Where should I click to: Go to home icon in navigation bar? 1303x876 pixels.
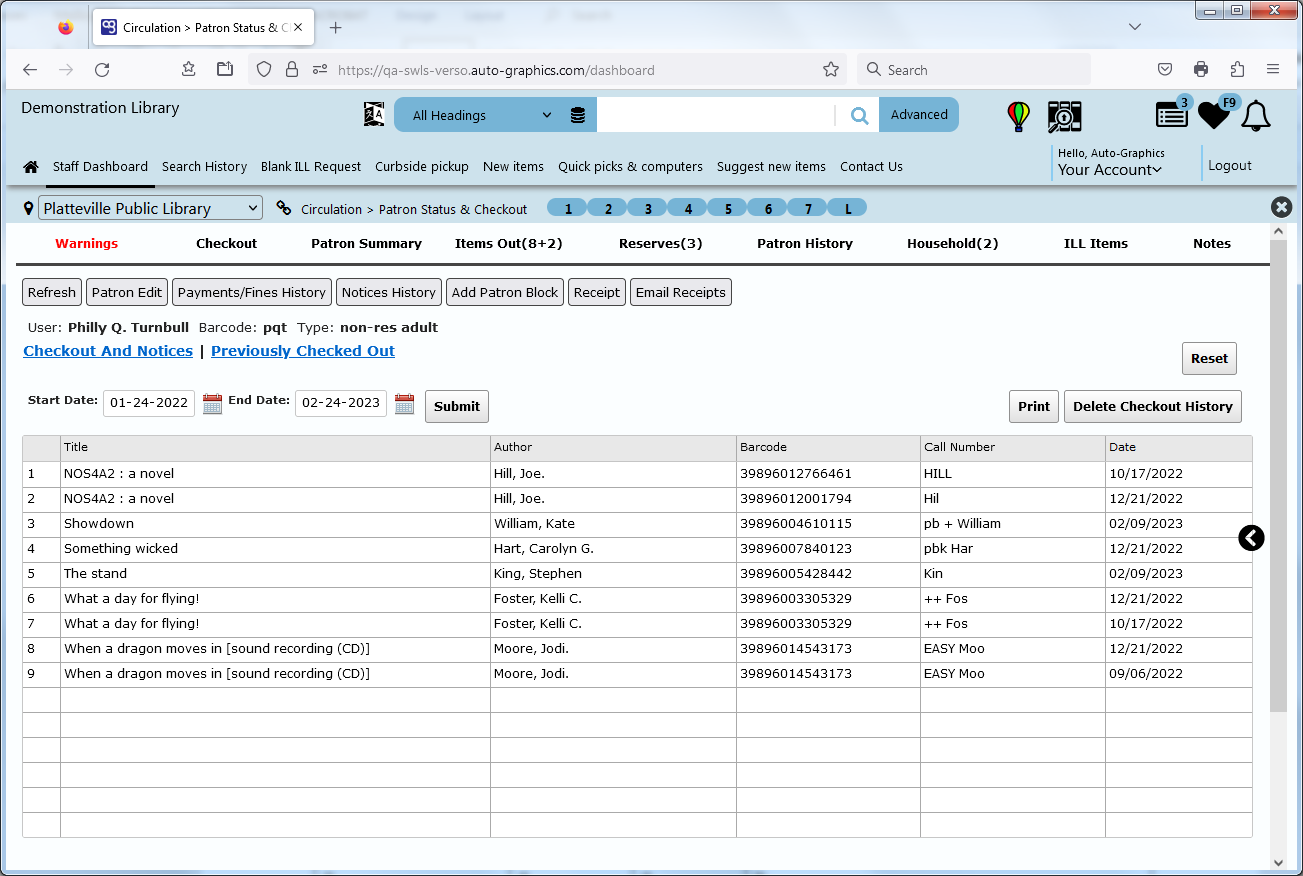click(x=31, y=167)
